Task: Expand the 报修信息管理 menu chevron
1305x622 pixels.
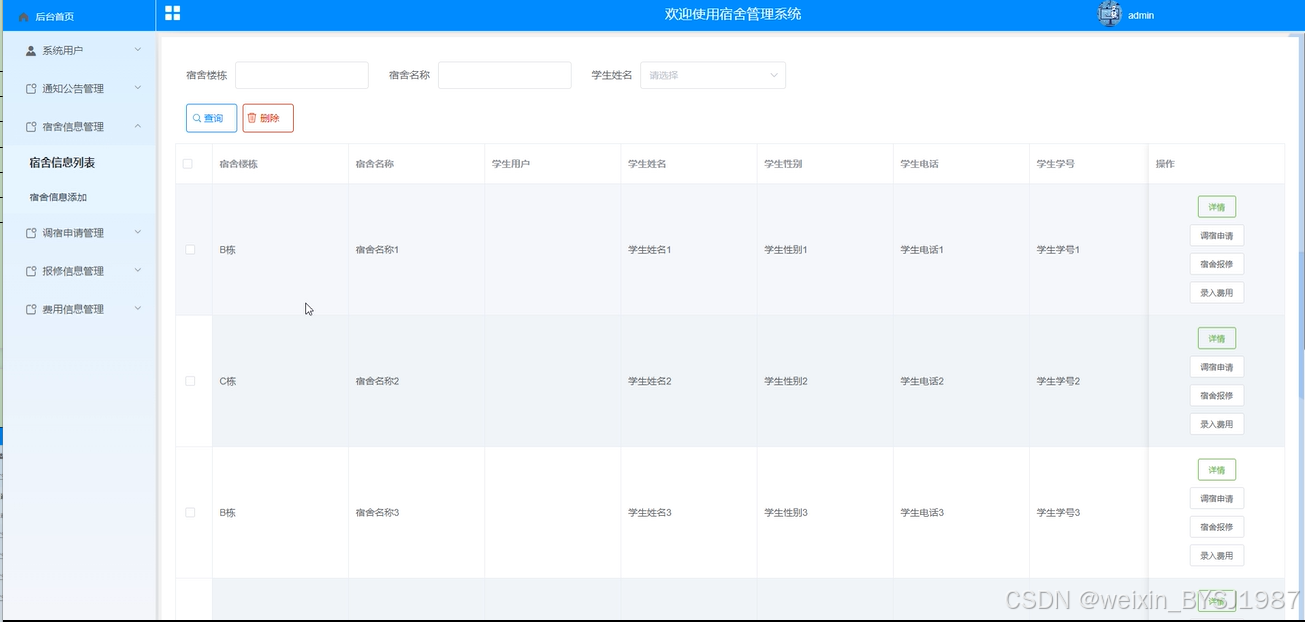Action: pyautogui.click(x=138, y=270)
